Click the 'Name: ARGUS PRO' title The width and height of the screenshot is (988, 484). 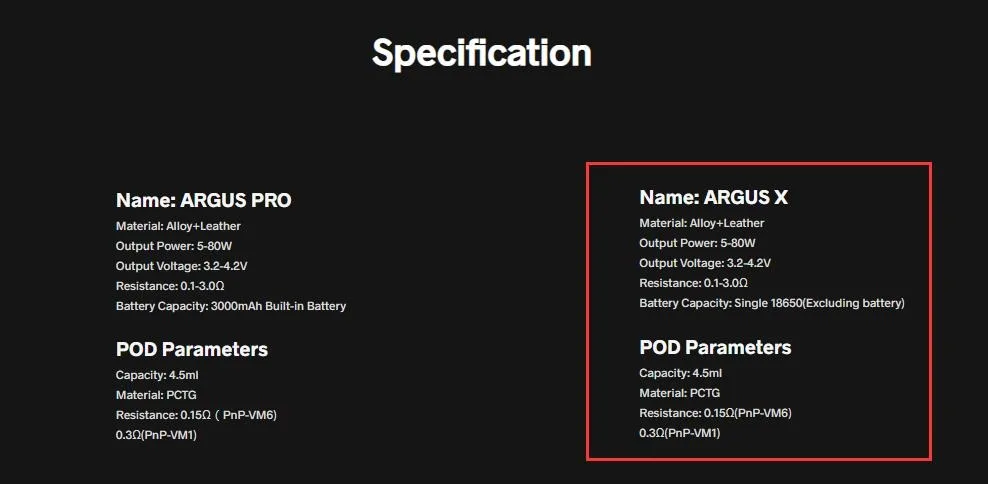(x=203, y=200)
